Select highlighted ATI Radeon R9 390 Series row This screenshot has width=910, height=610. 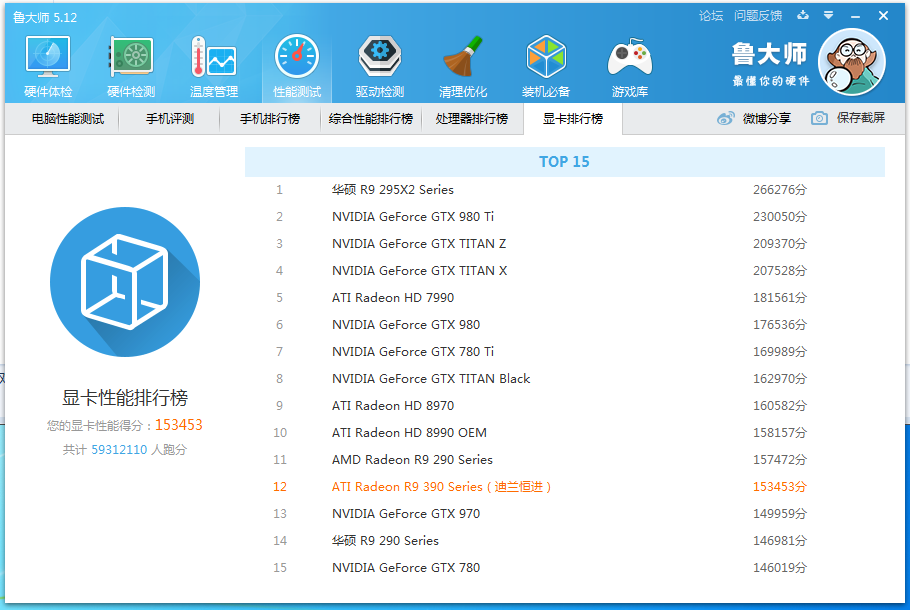pyautogui.click(x=565, y=486)
